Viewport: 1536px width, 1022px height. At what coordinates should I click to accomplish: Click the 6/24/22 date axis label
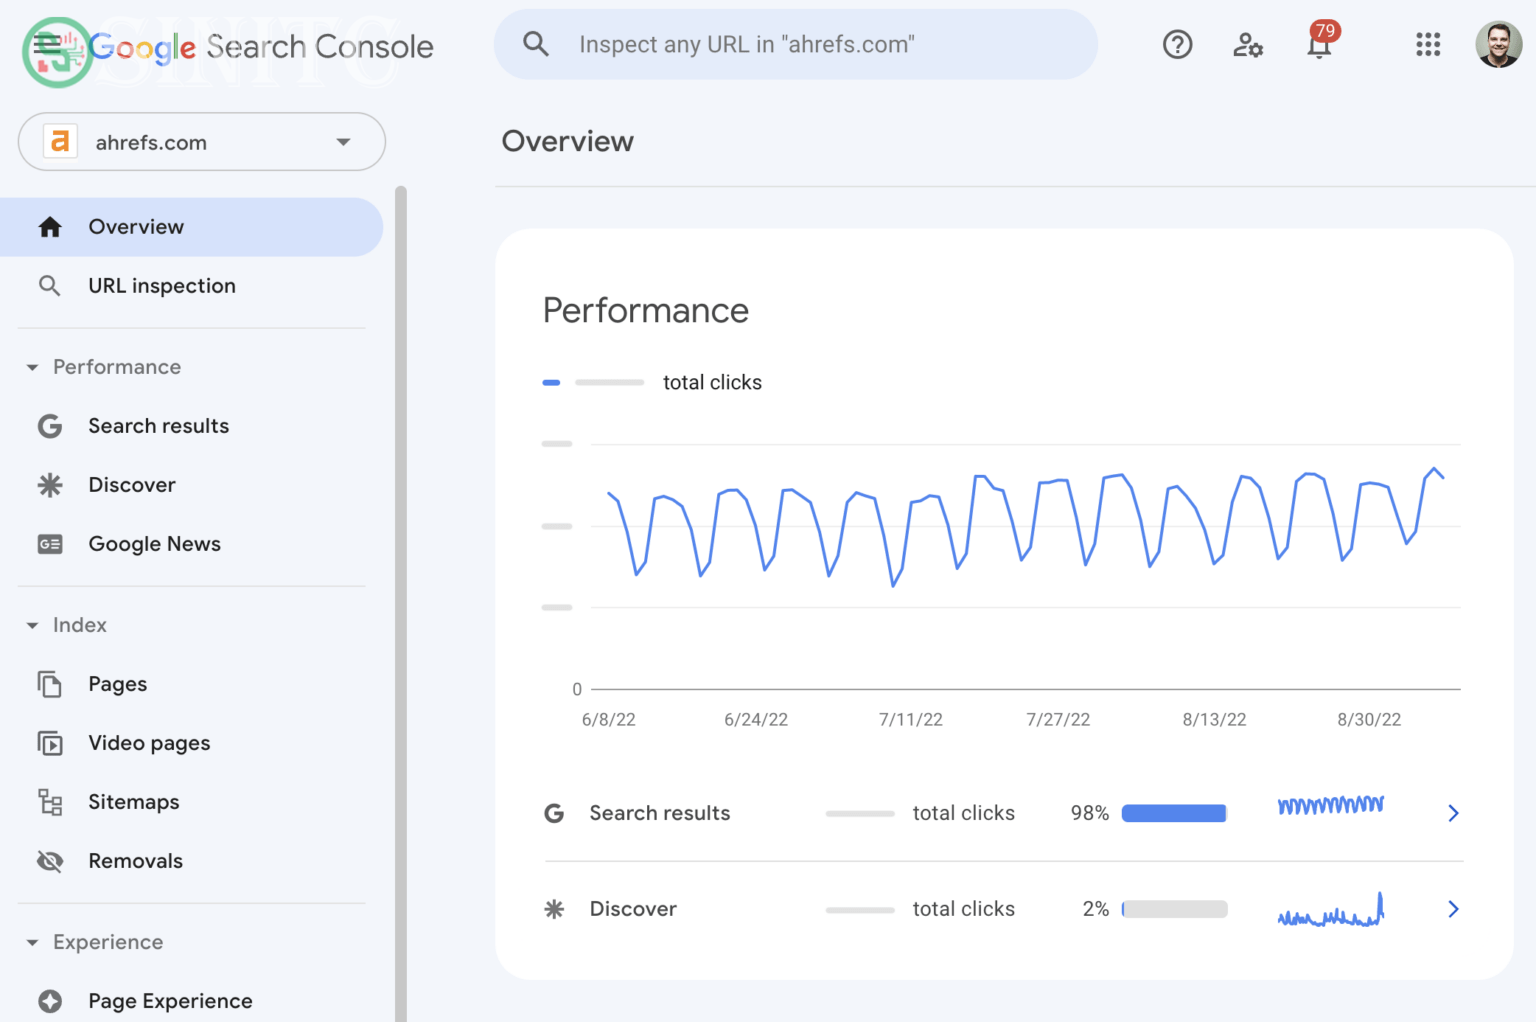756,719
